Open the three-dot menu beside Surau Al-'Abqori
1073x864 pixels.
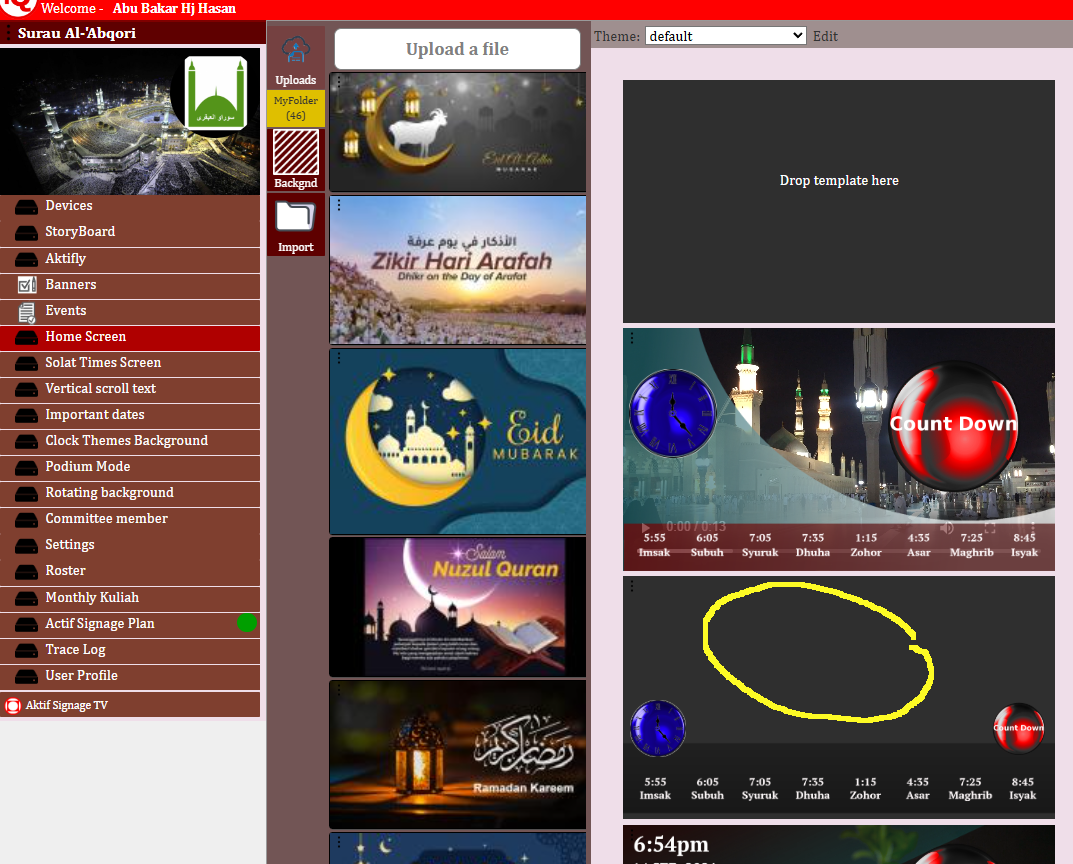pyautogui.click(x=8, y=32)
